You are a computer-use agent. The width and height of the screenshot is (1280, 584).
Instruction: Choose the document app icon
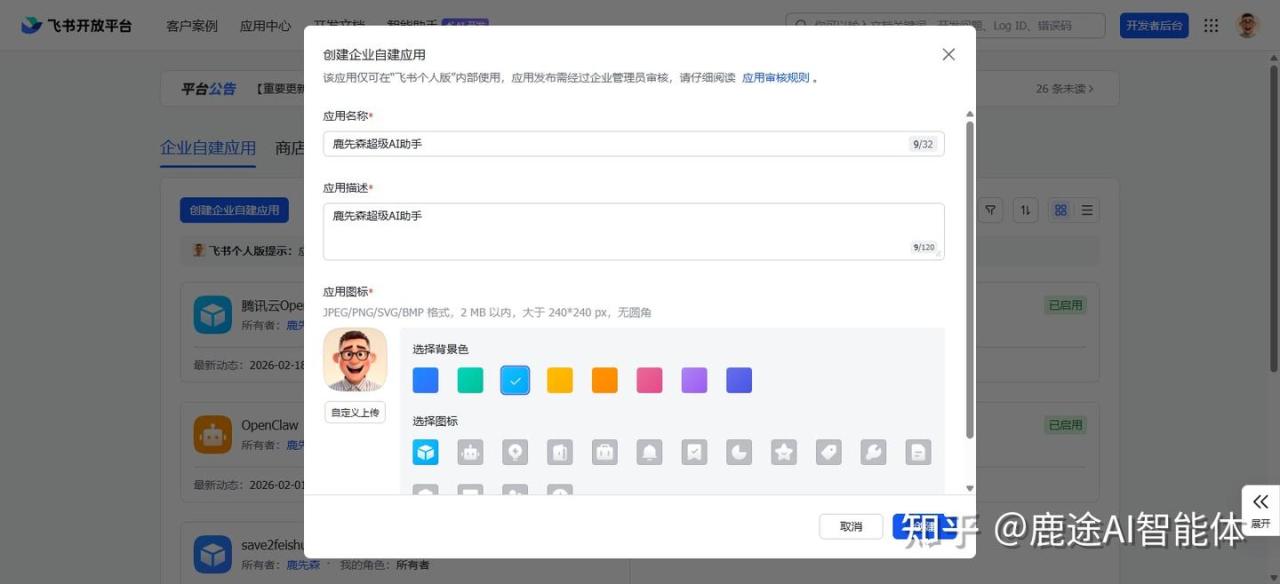click(x=918, y=453)
